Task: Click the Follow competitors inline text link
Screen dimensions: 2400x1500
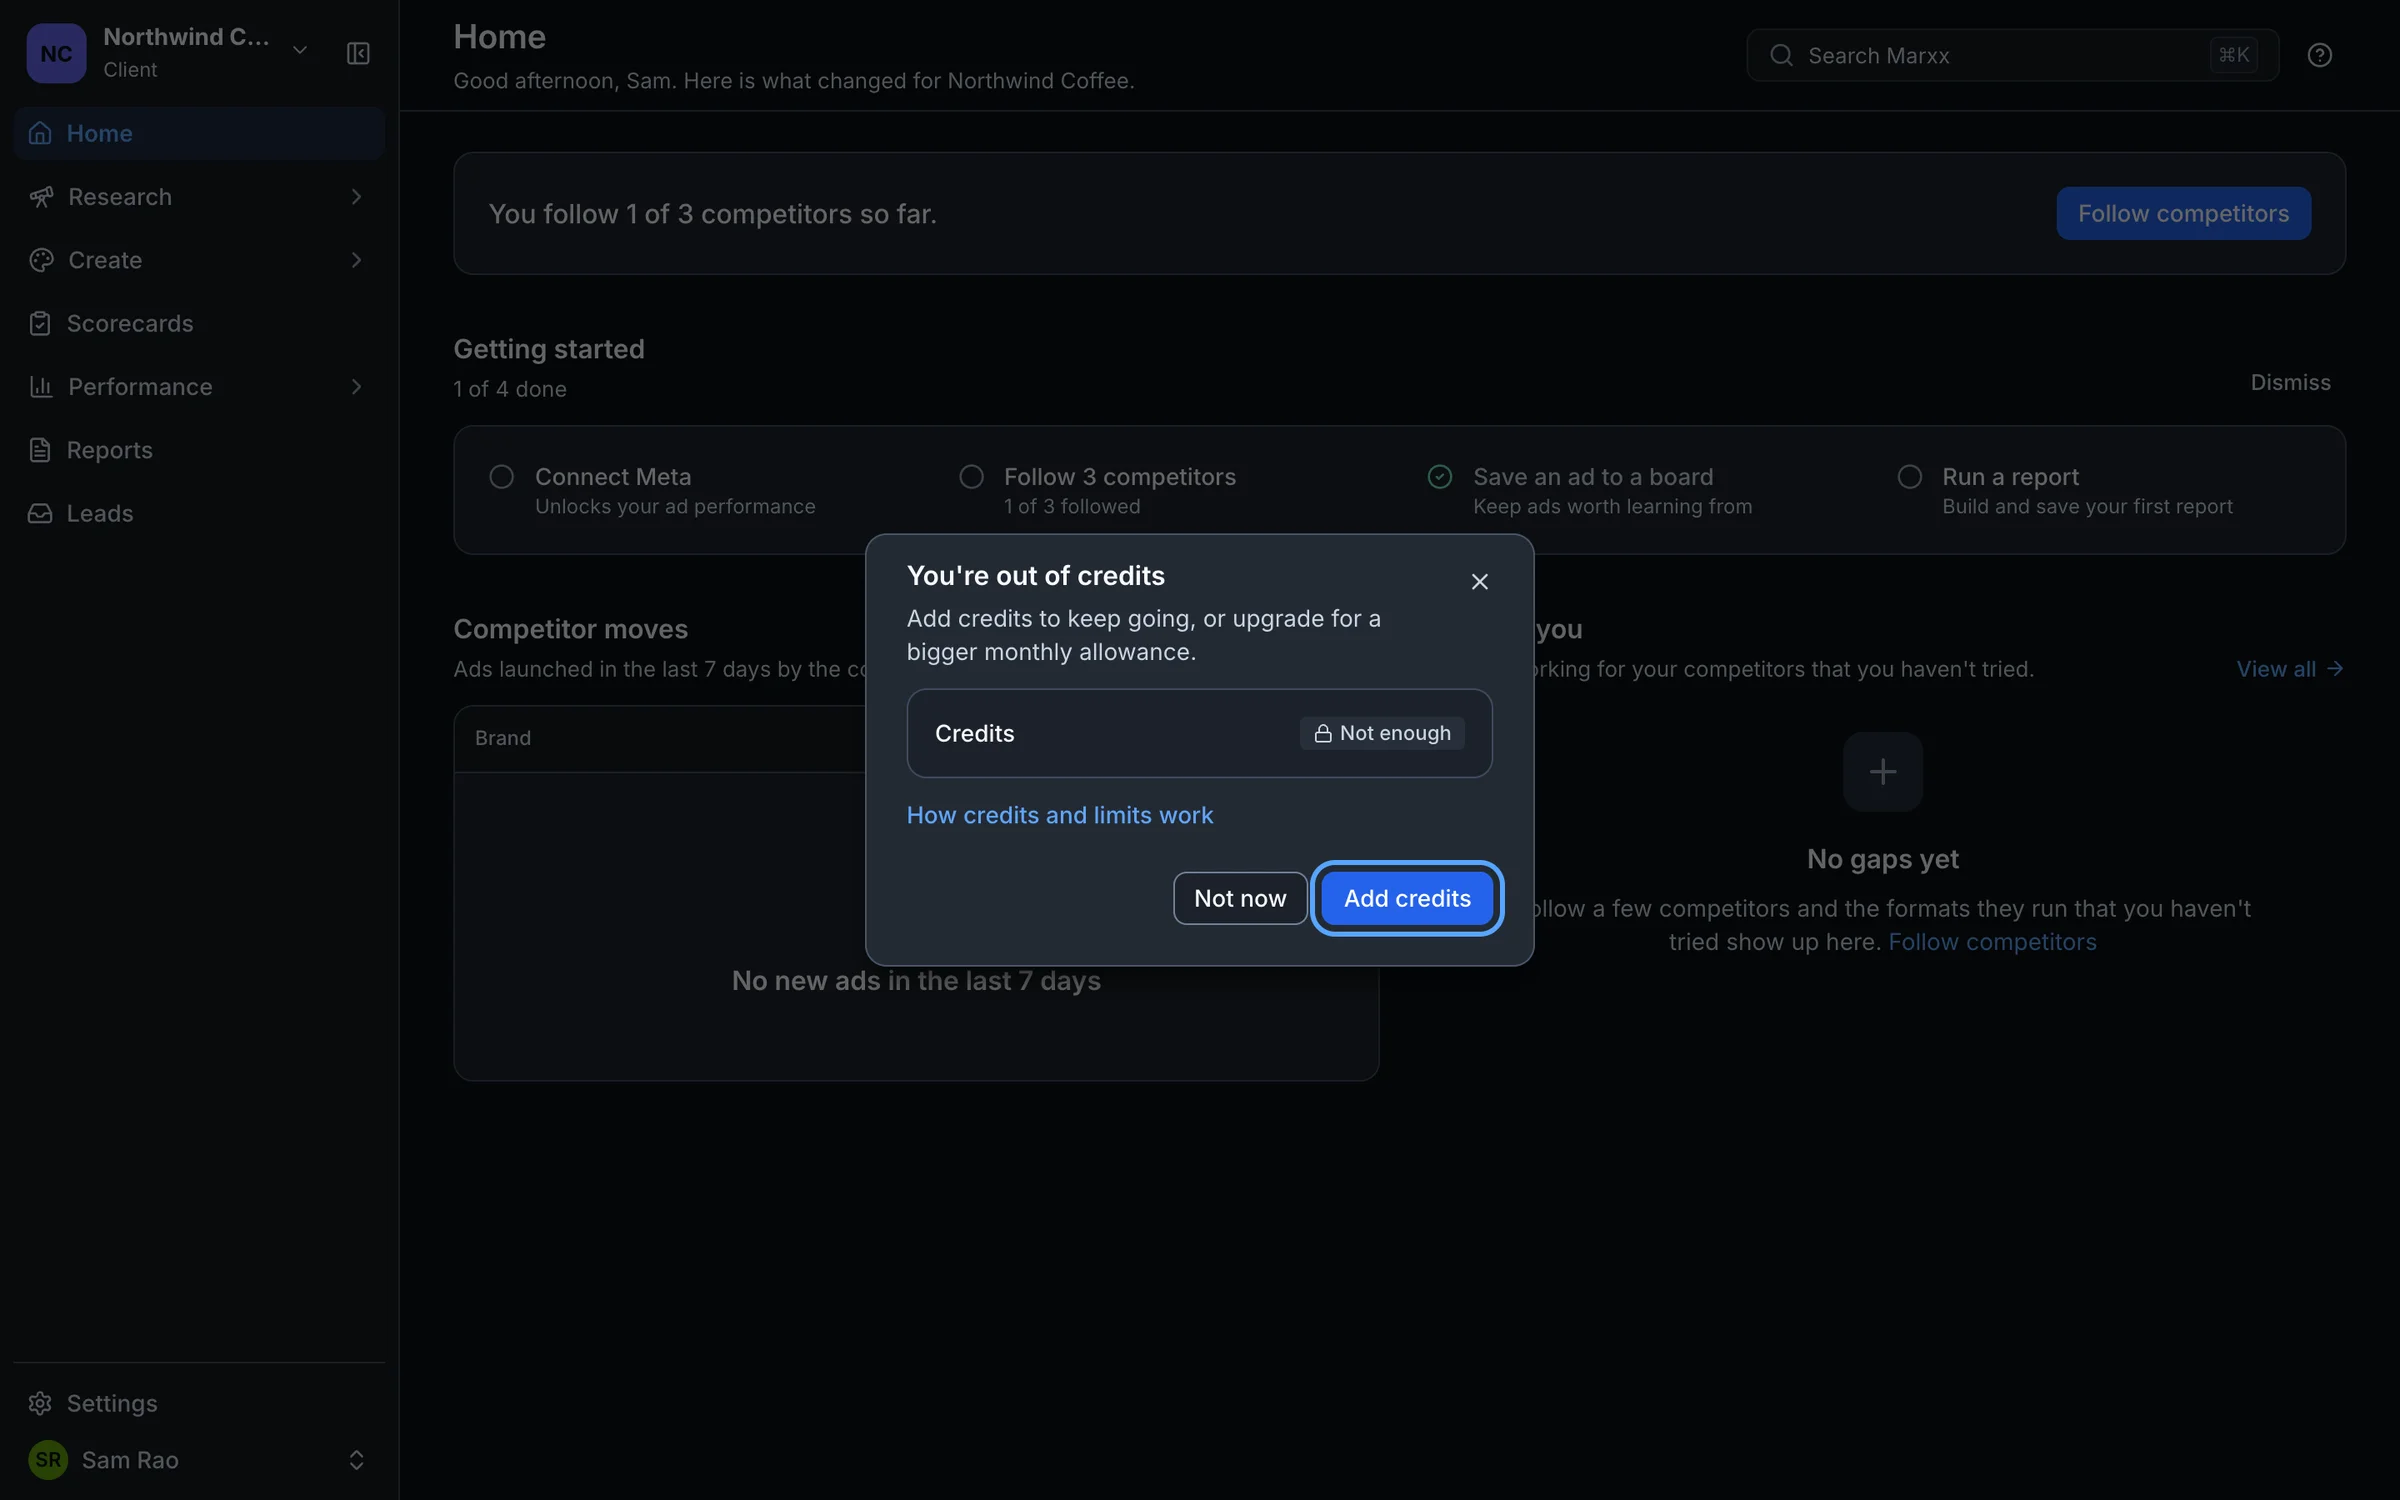Action: click(x=1992, y=942)
